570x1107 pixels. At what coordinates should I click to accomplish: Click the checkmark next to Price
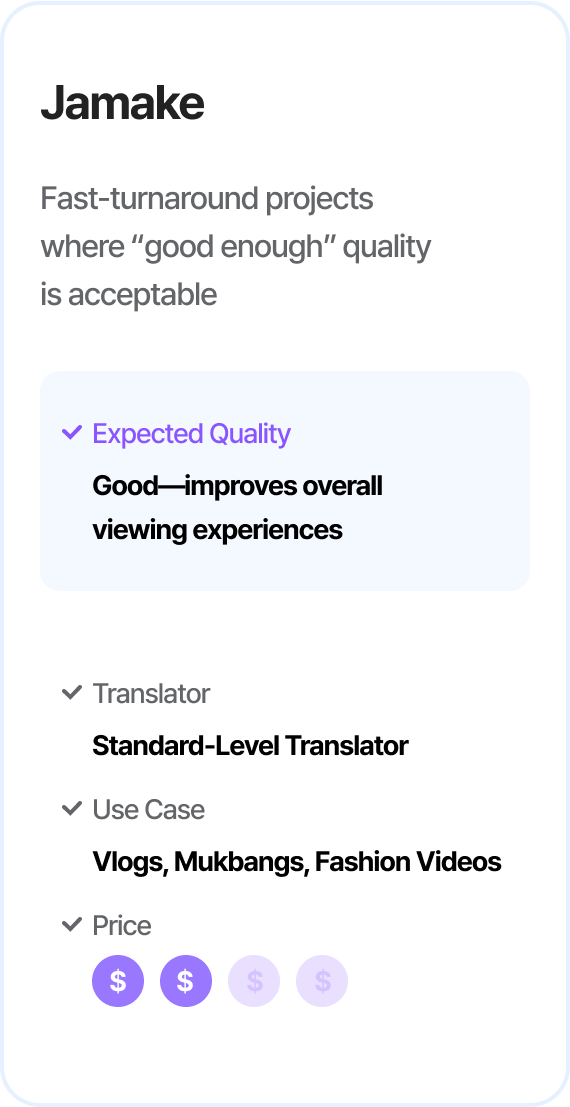point(72,924)
